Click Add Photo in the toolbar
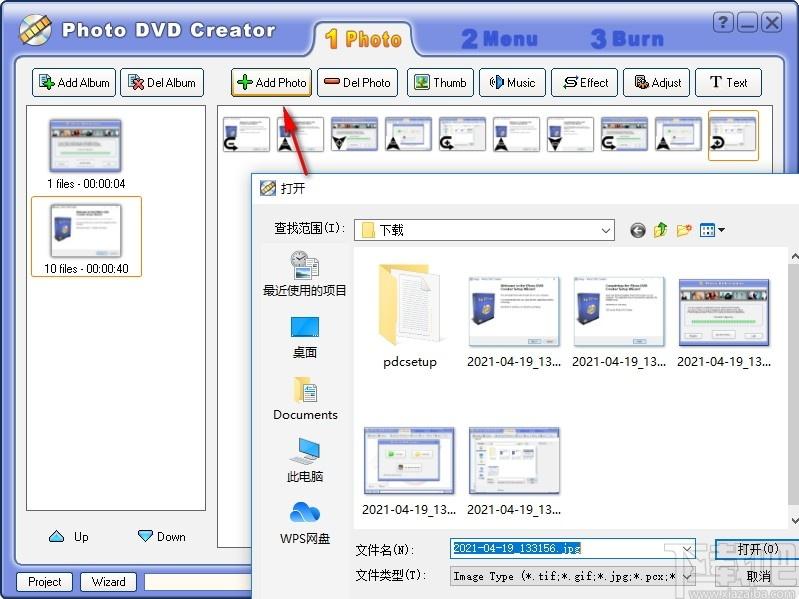The width and height of the screenshot is (799, 599). pyautogui.click(x=271, y=83)
